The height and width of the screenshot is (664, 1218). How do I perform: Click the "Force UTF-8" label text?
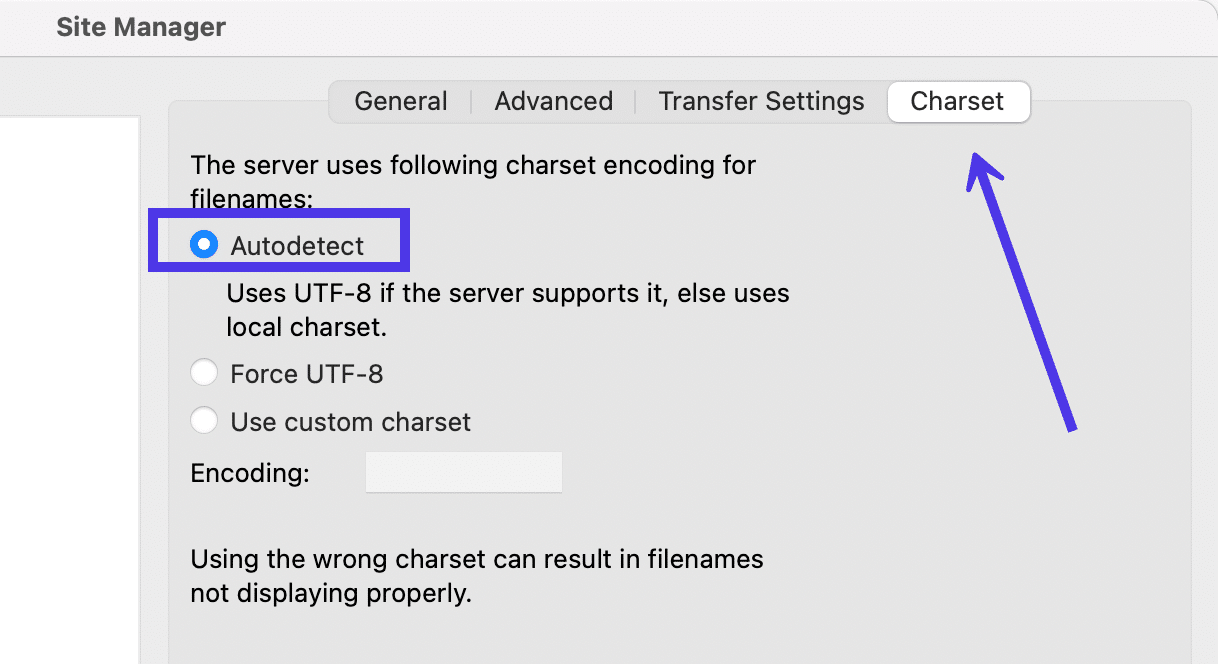(x=307, y=374)
